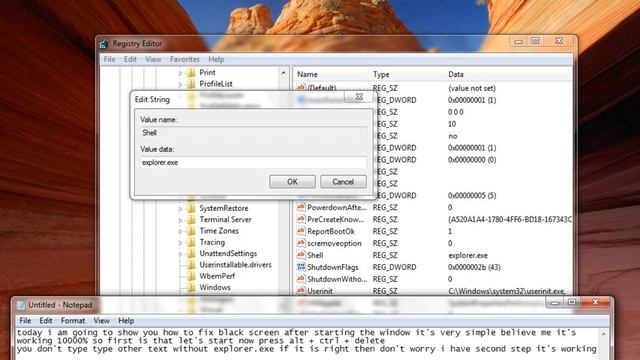Select the Time Zones folder icon

click(x=191, y=231)
